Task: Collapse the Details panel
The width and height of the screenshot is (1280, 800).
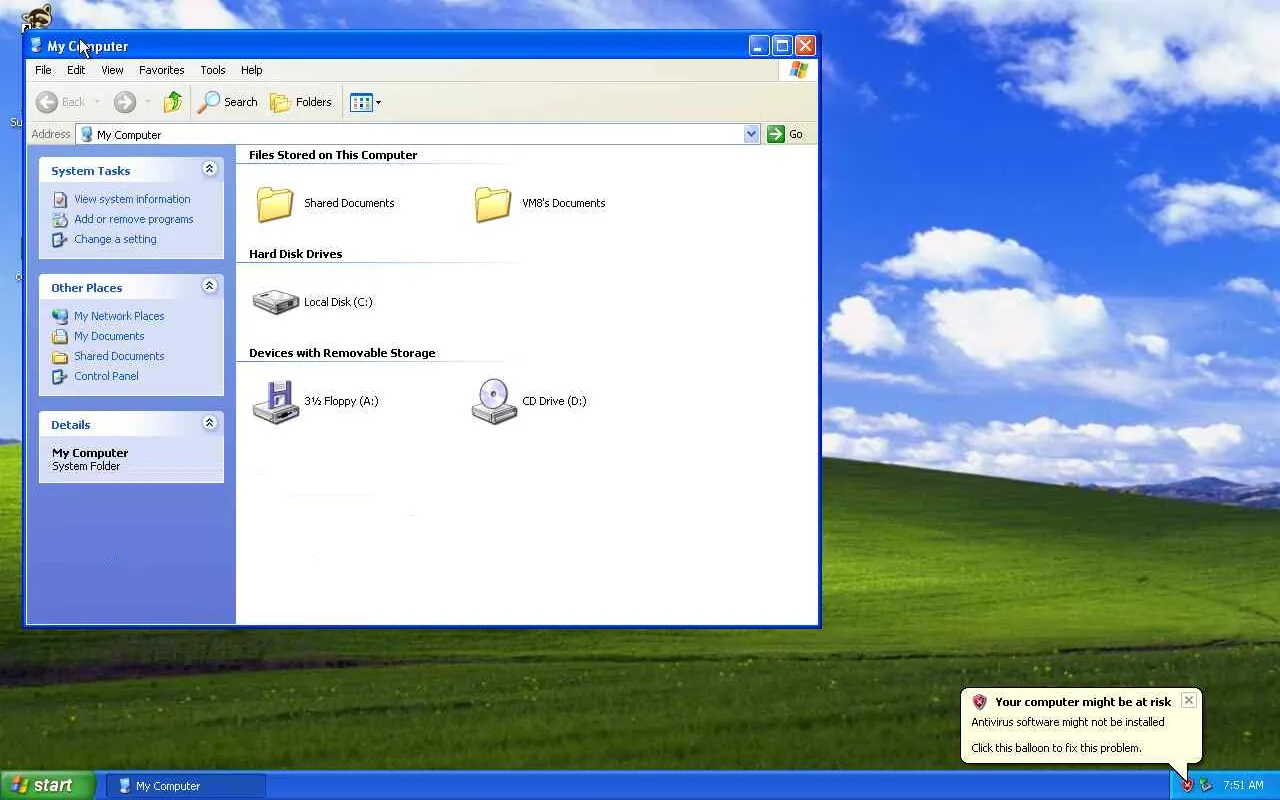Action: 209,424
